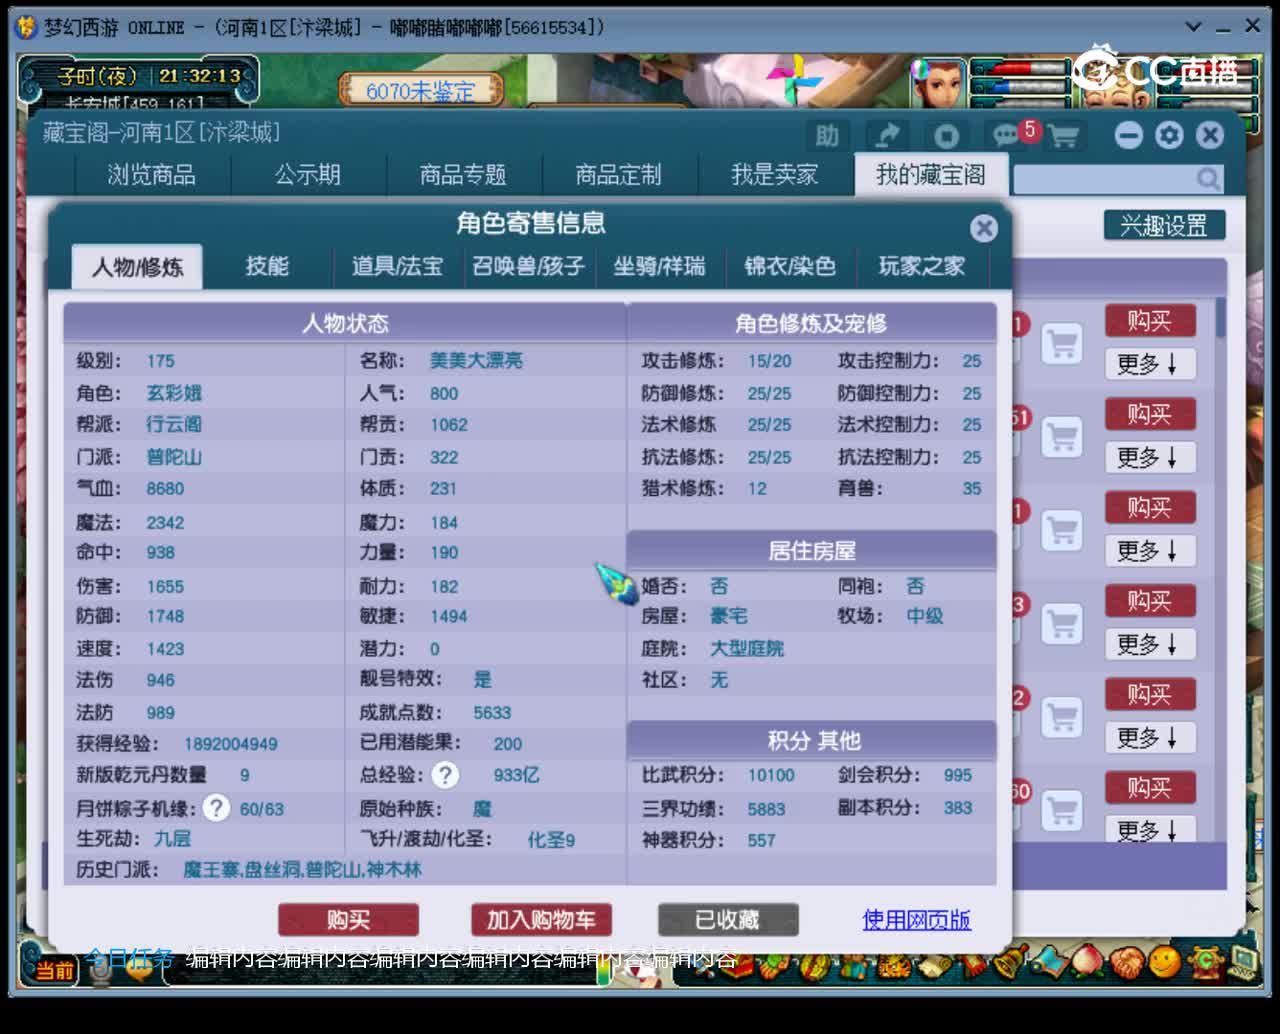Expand 更多 in the second listing row
Screen dimensions: 1280x1034
pos(1149,457)
